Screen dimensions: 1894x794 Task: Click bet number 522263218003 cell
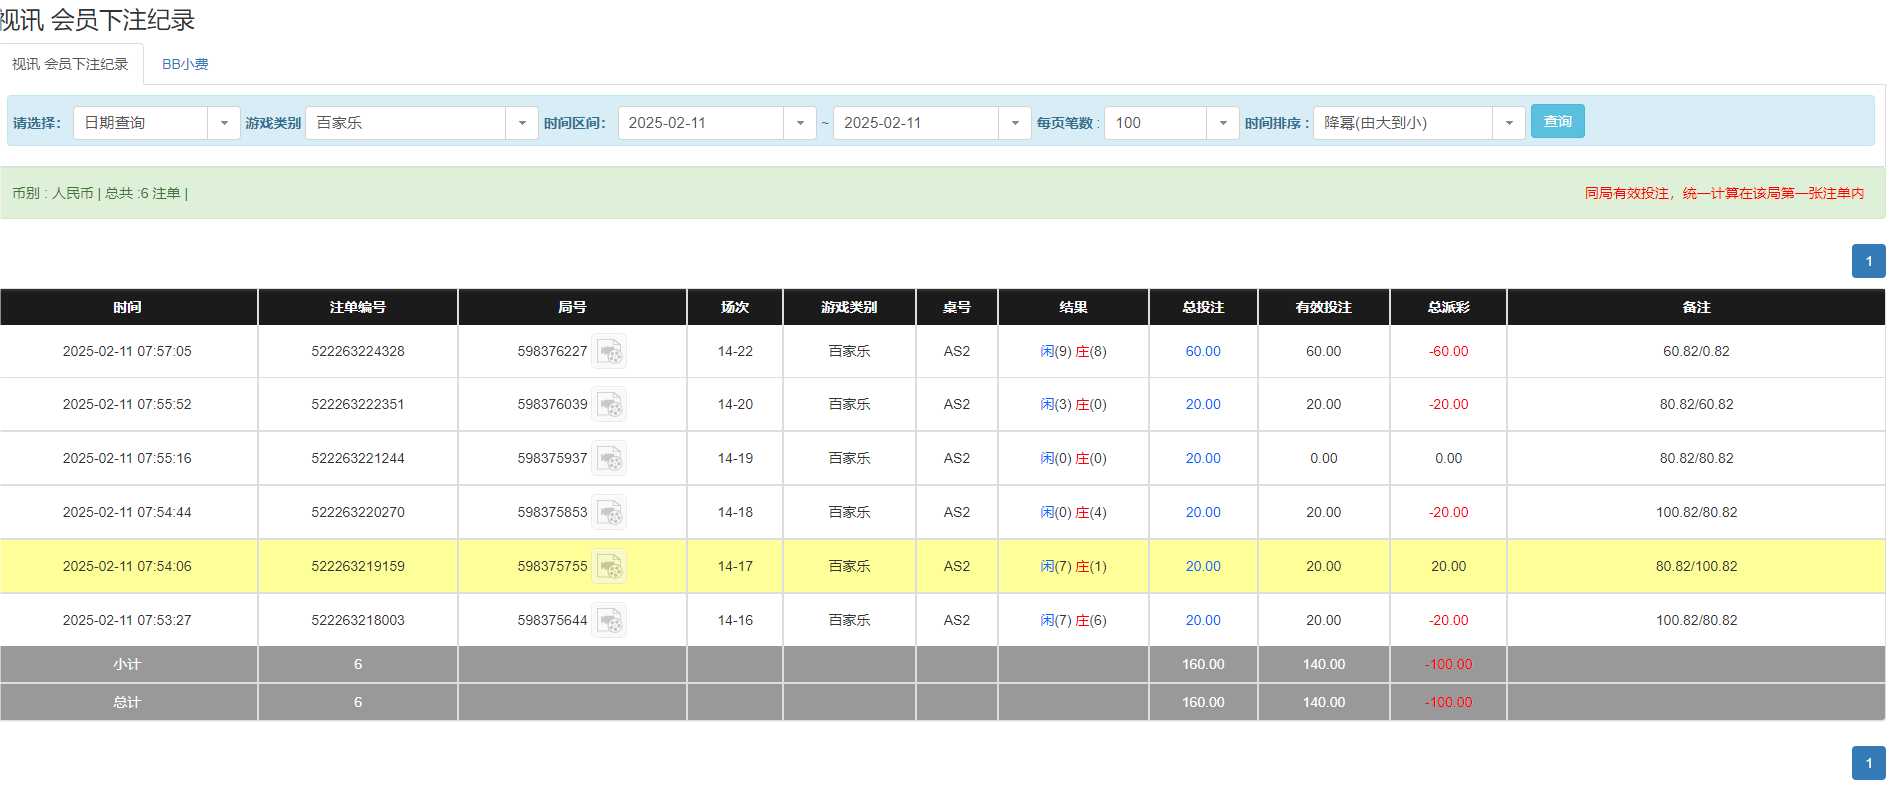(x=358, y=621)
